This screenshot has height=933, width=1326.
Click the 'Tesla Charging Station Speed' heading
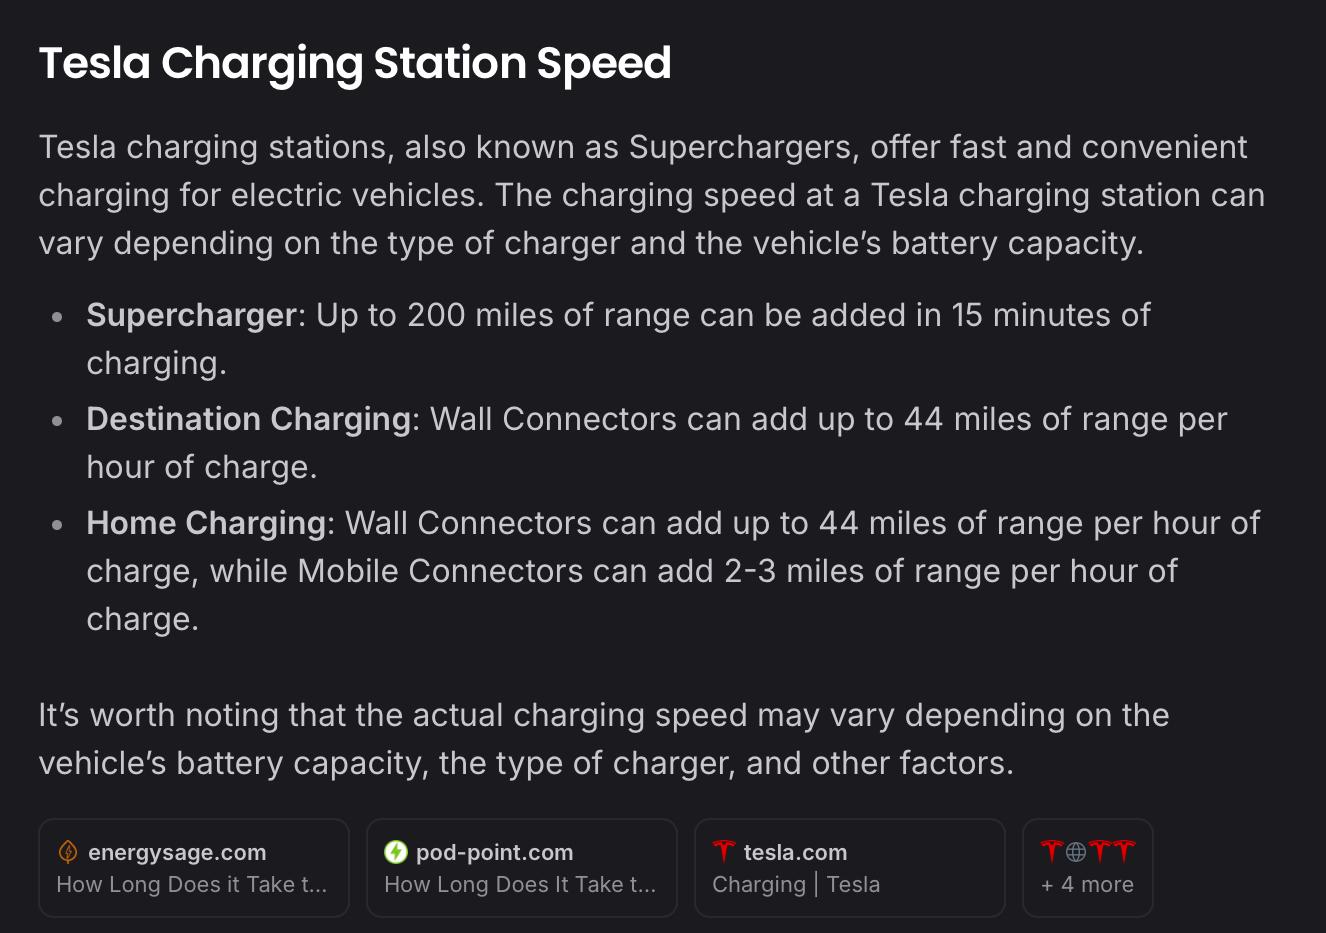tap(355, 63)
